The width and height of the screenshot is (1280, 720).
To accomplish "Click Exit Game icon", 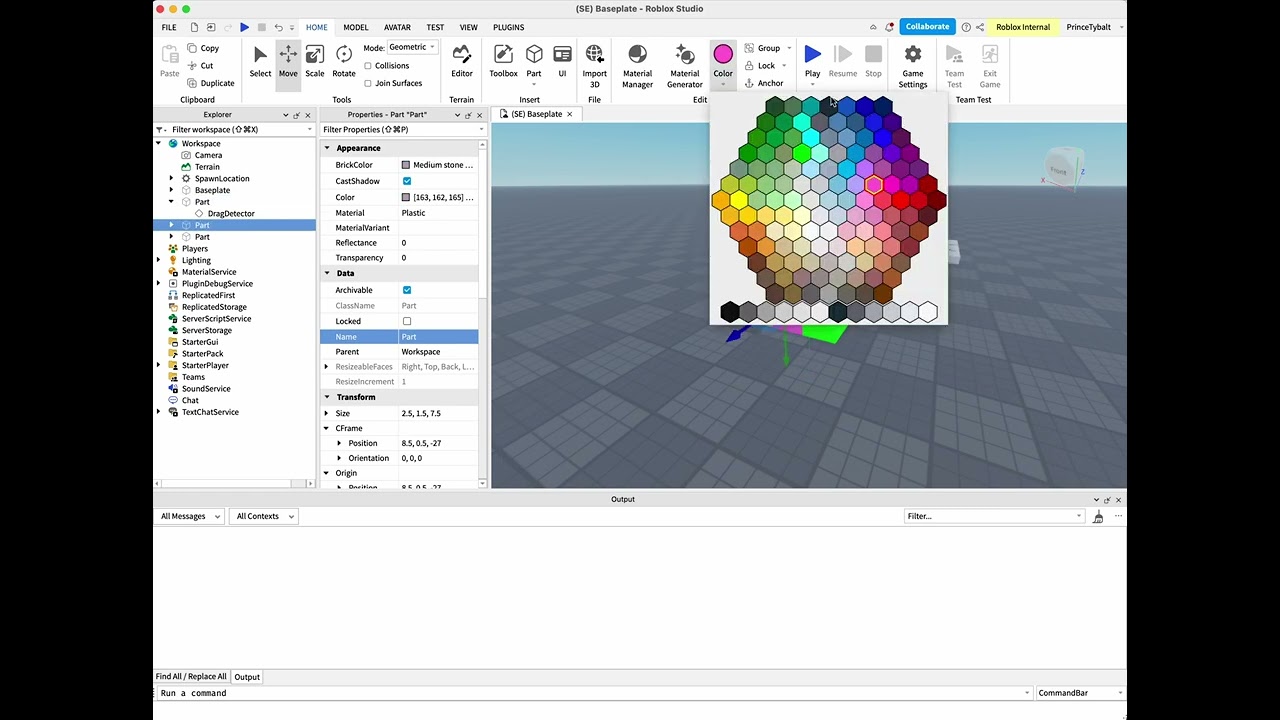I will 990,66.
